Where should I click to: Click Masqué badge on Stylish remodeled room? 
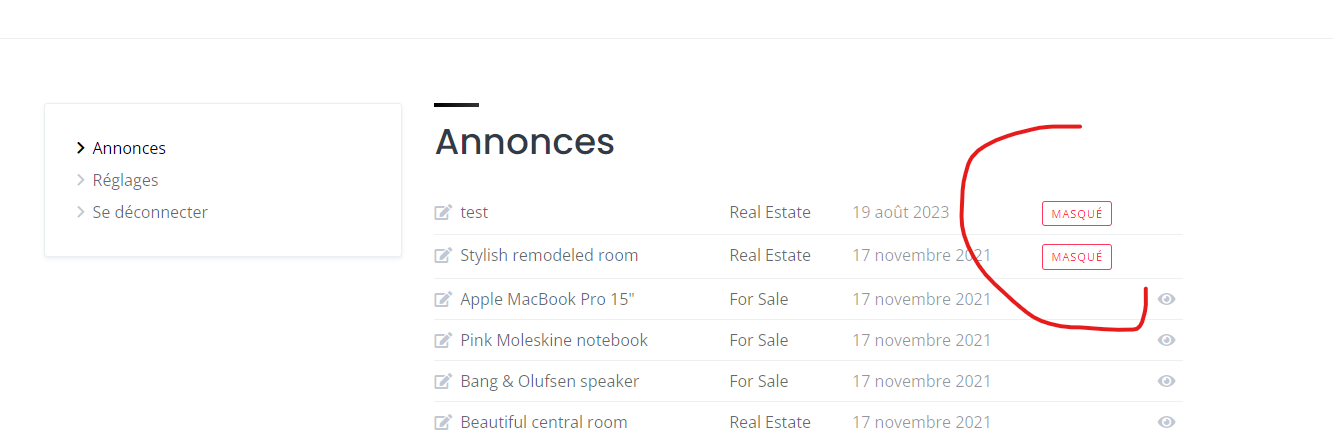pyautogui.click(x=1077, y=257)
